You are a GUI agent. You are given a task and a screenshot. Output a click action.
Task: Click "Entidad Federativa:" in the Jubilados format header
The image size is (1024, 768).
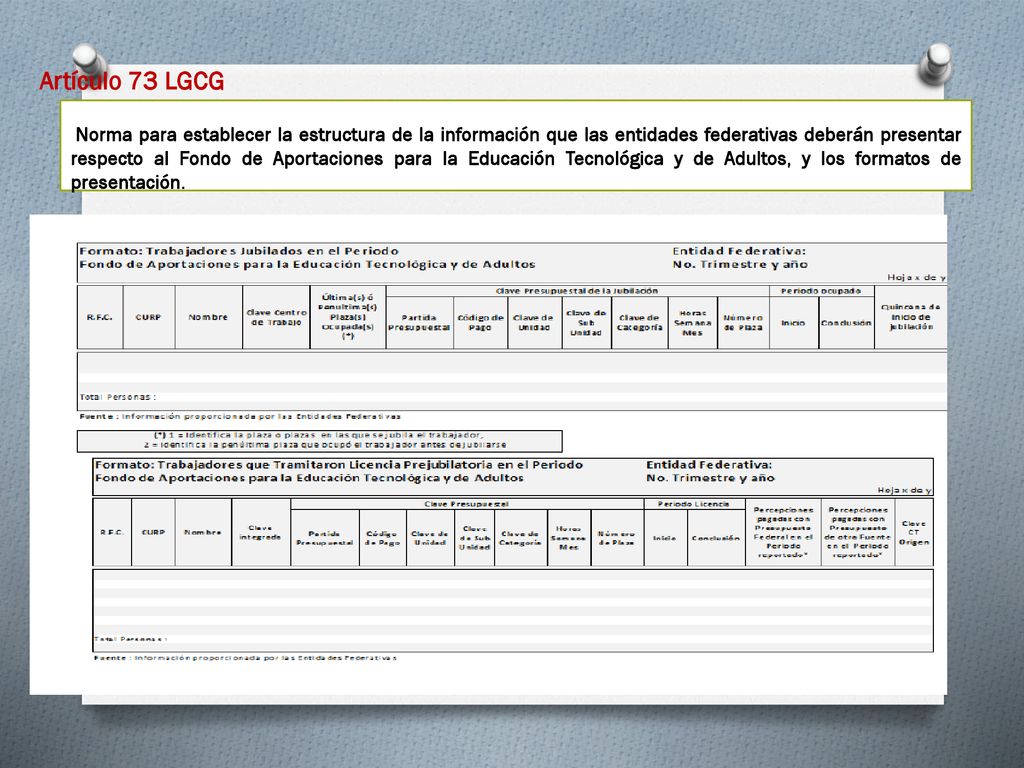pos(739,251)
